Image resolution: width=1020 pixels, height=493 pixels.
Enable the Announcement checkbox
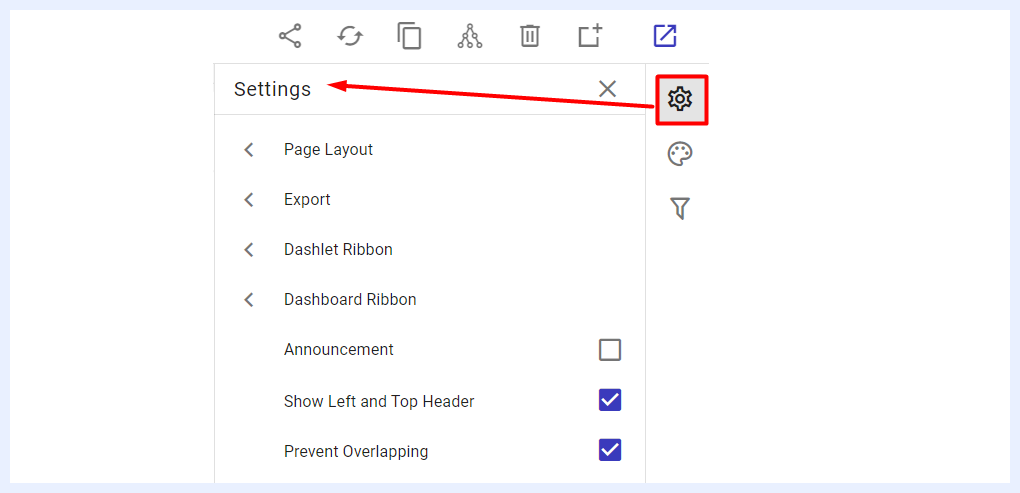click(x=610, y=350)
